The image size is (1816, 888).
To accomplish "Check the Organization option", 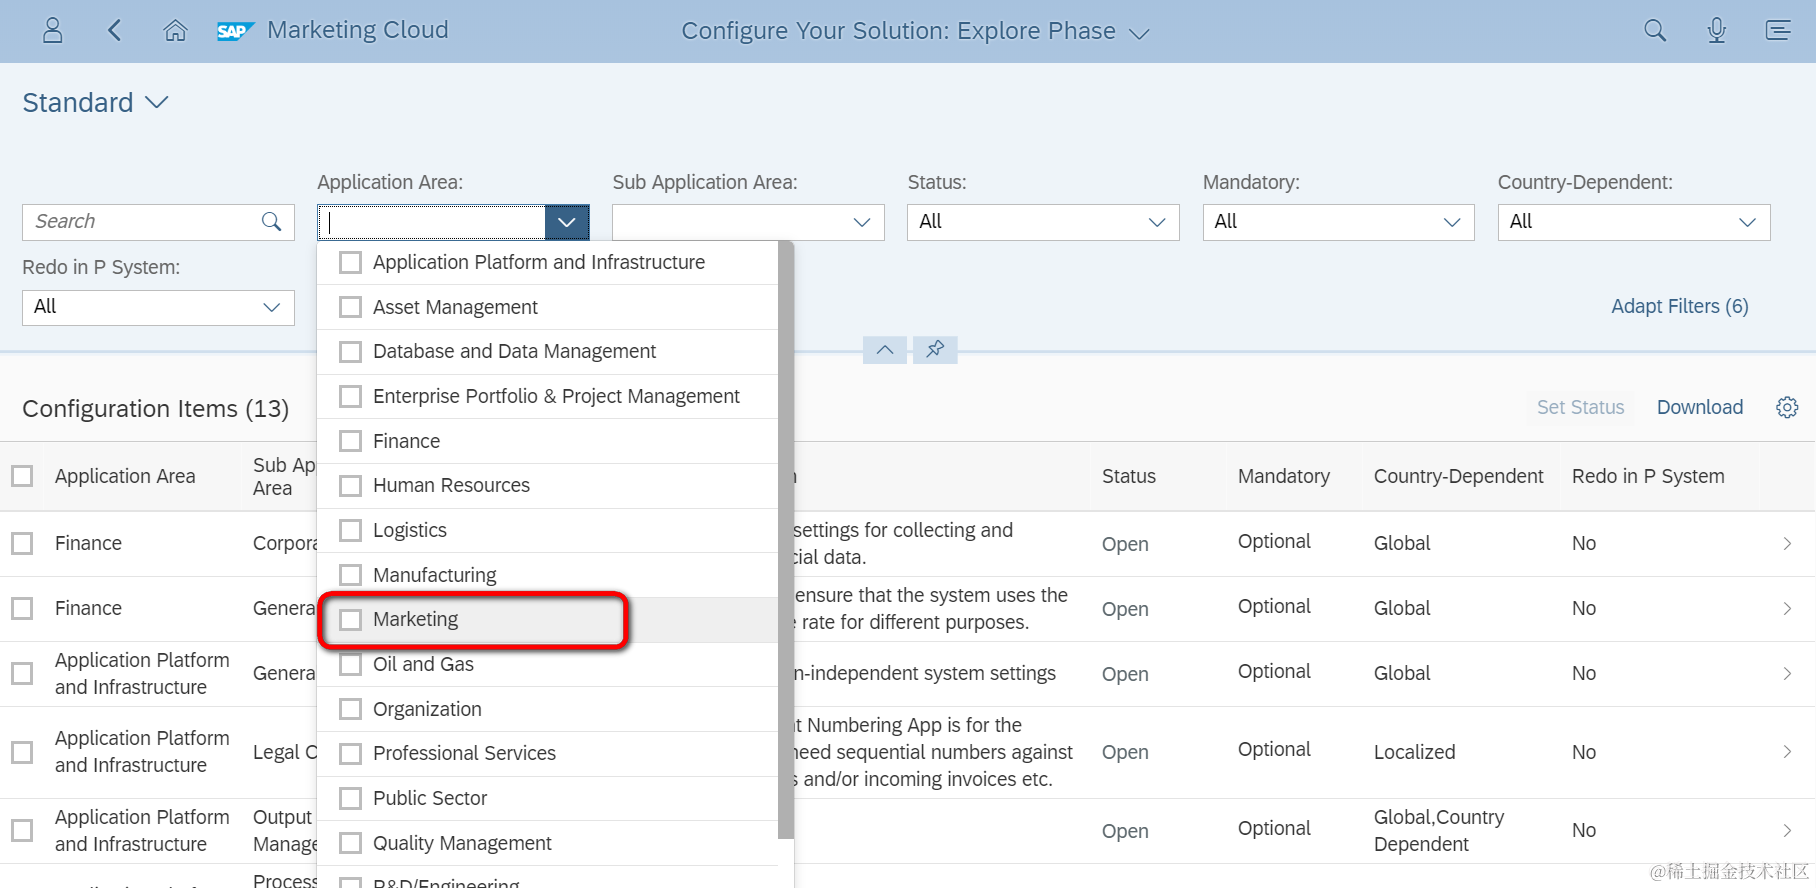I will point(350,709).
